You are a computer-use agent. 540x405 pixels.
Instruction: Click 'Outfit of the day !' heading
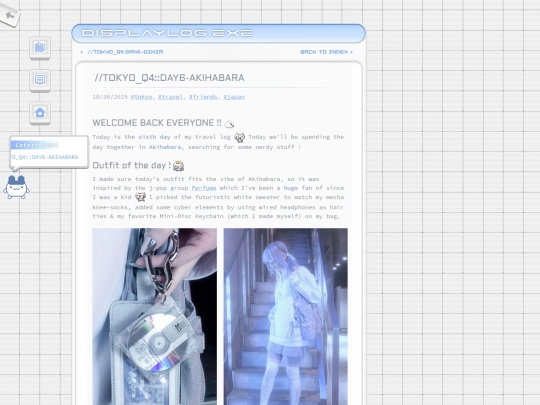point(132,166)
